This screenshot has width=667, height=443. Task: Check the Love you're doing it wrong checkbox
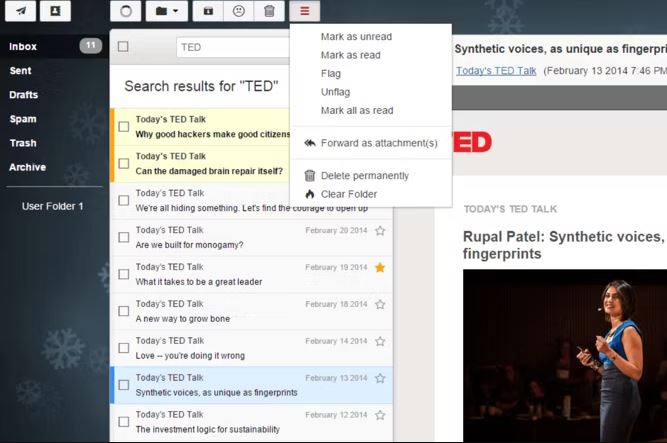123,348
